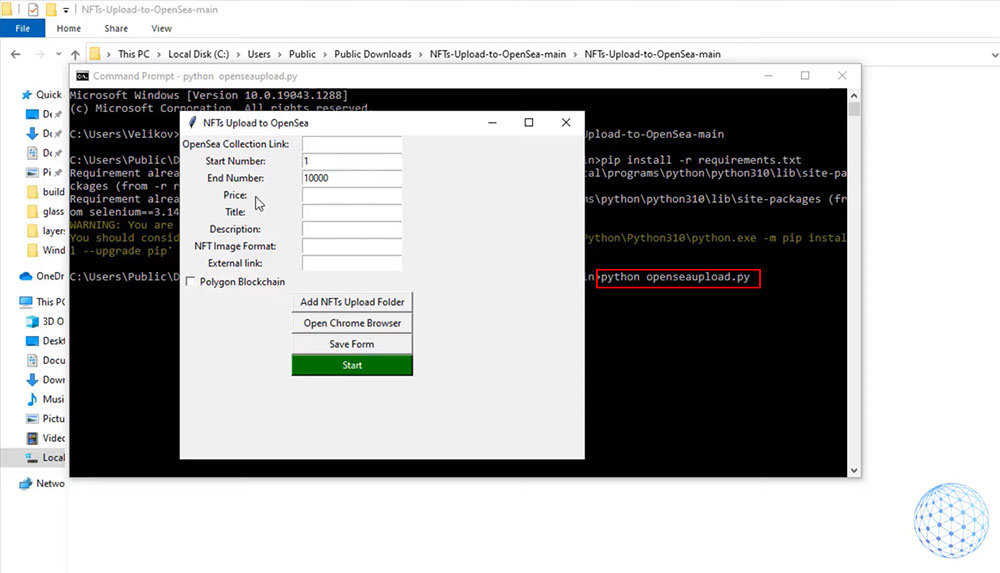This screenshot has width=1000, height=573.
Task: Open address bar history dropdown
Action: [x=994, y=55]
